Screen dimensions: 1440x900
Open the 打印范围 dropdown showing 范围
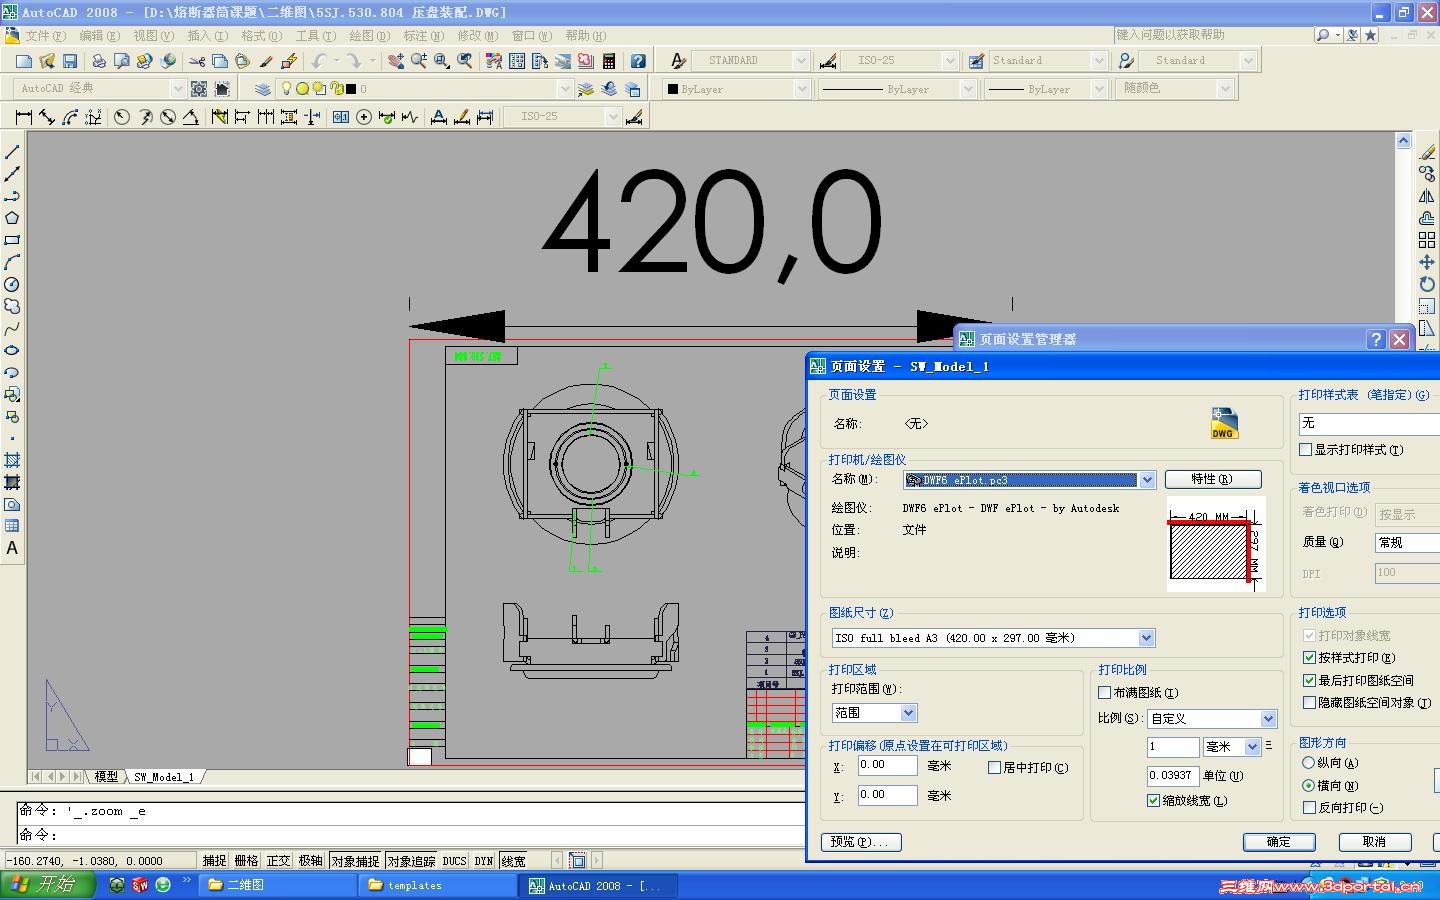pos(909,713)
